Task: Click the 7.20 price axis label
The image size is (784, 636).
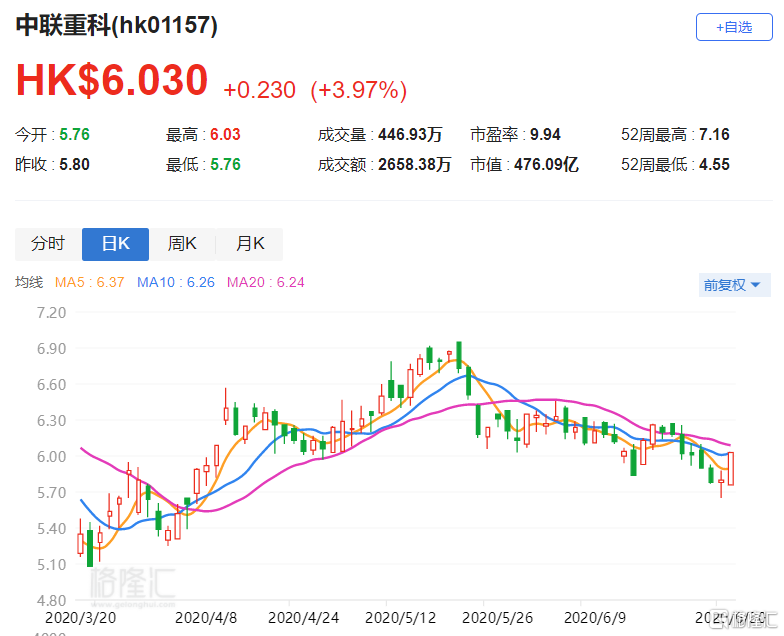Action: click(x=52, y=313)
